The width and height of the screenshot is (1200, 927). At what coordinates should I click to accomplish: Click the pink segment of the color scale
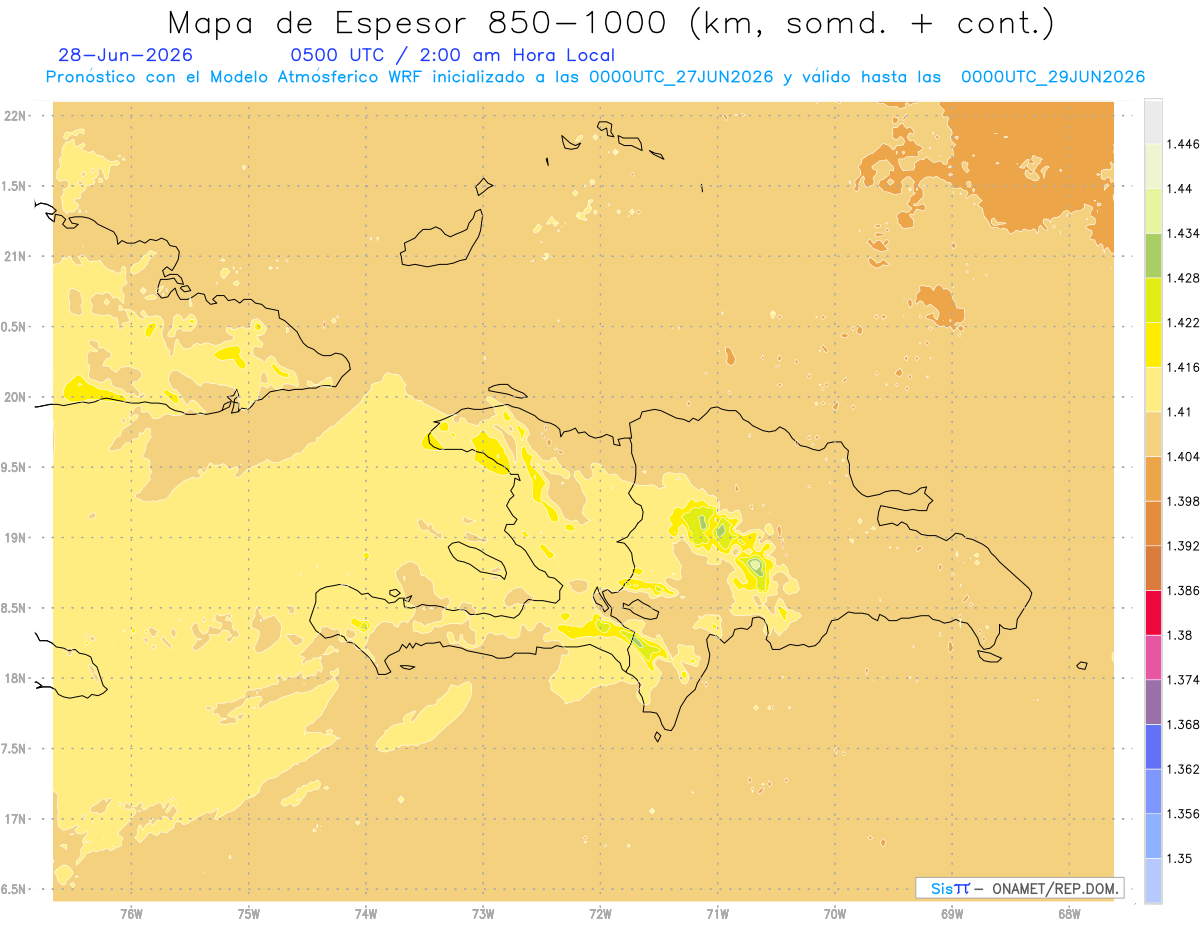tap(1153, 657)
